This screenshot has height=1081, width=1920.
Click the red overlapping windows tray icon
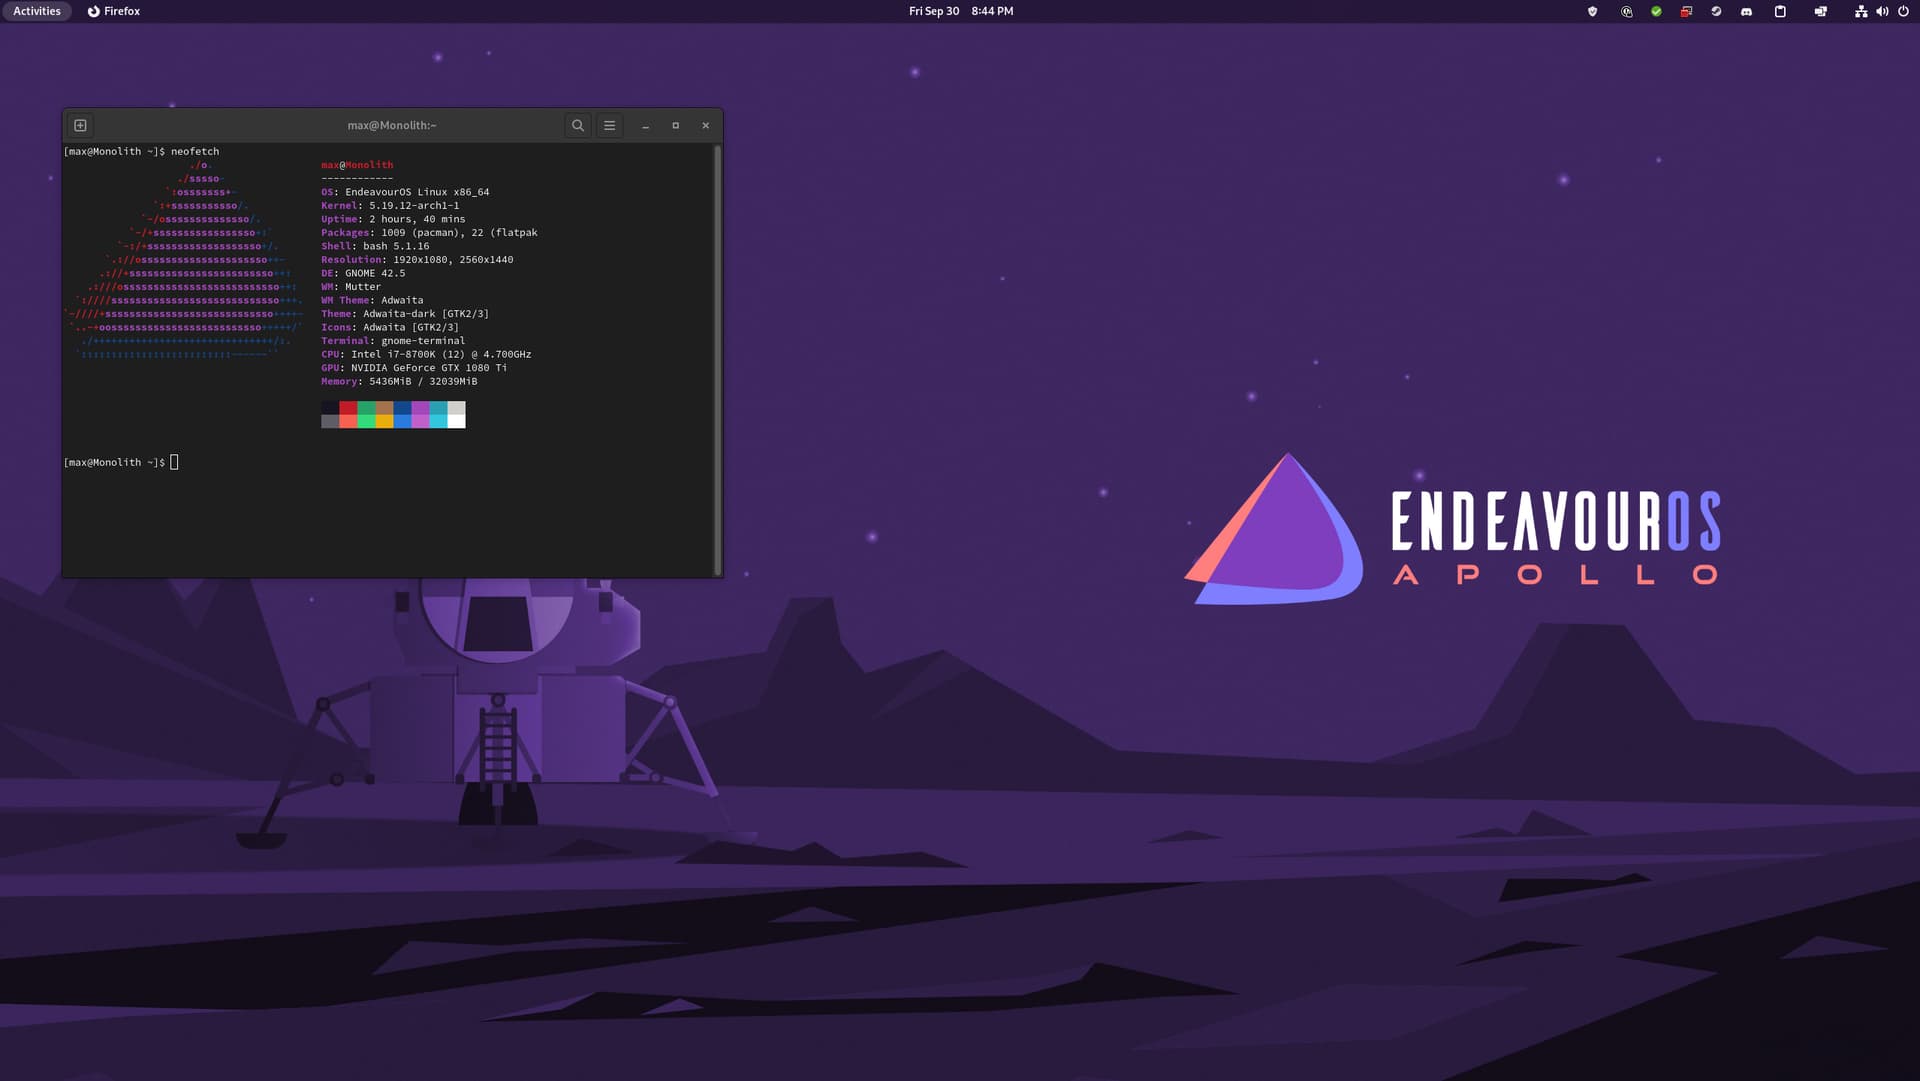[x=1687, y=12]
